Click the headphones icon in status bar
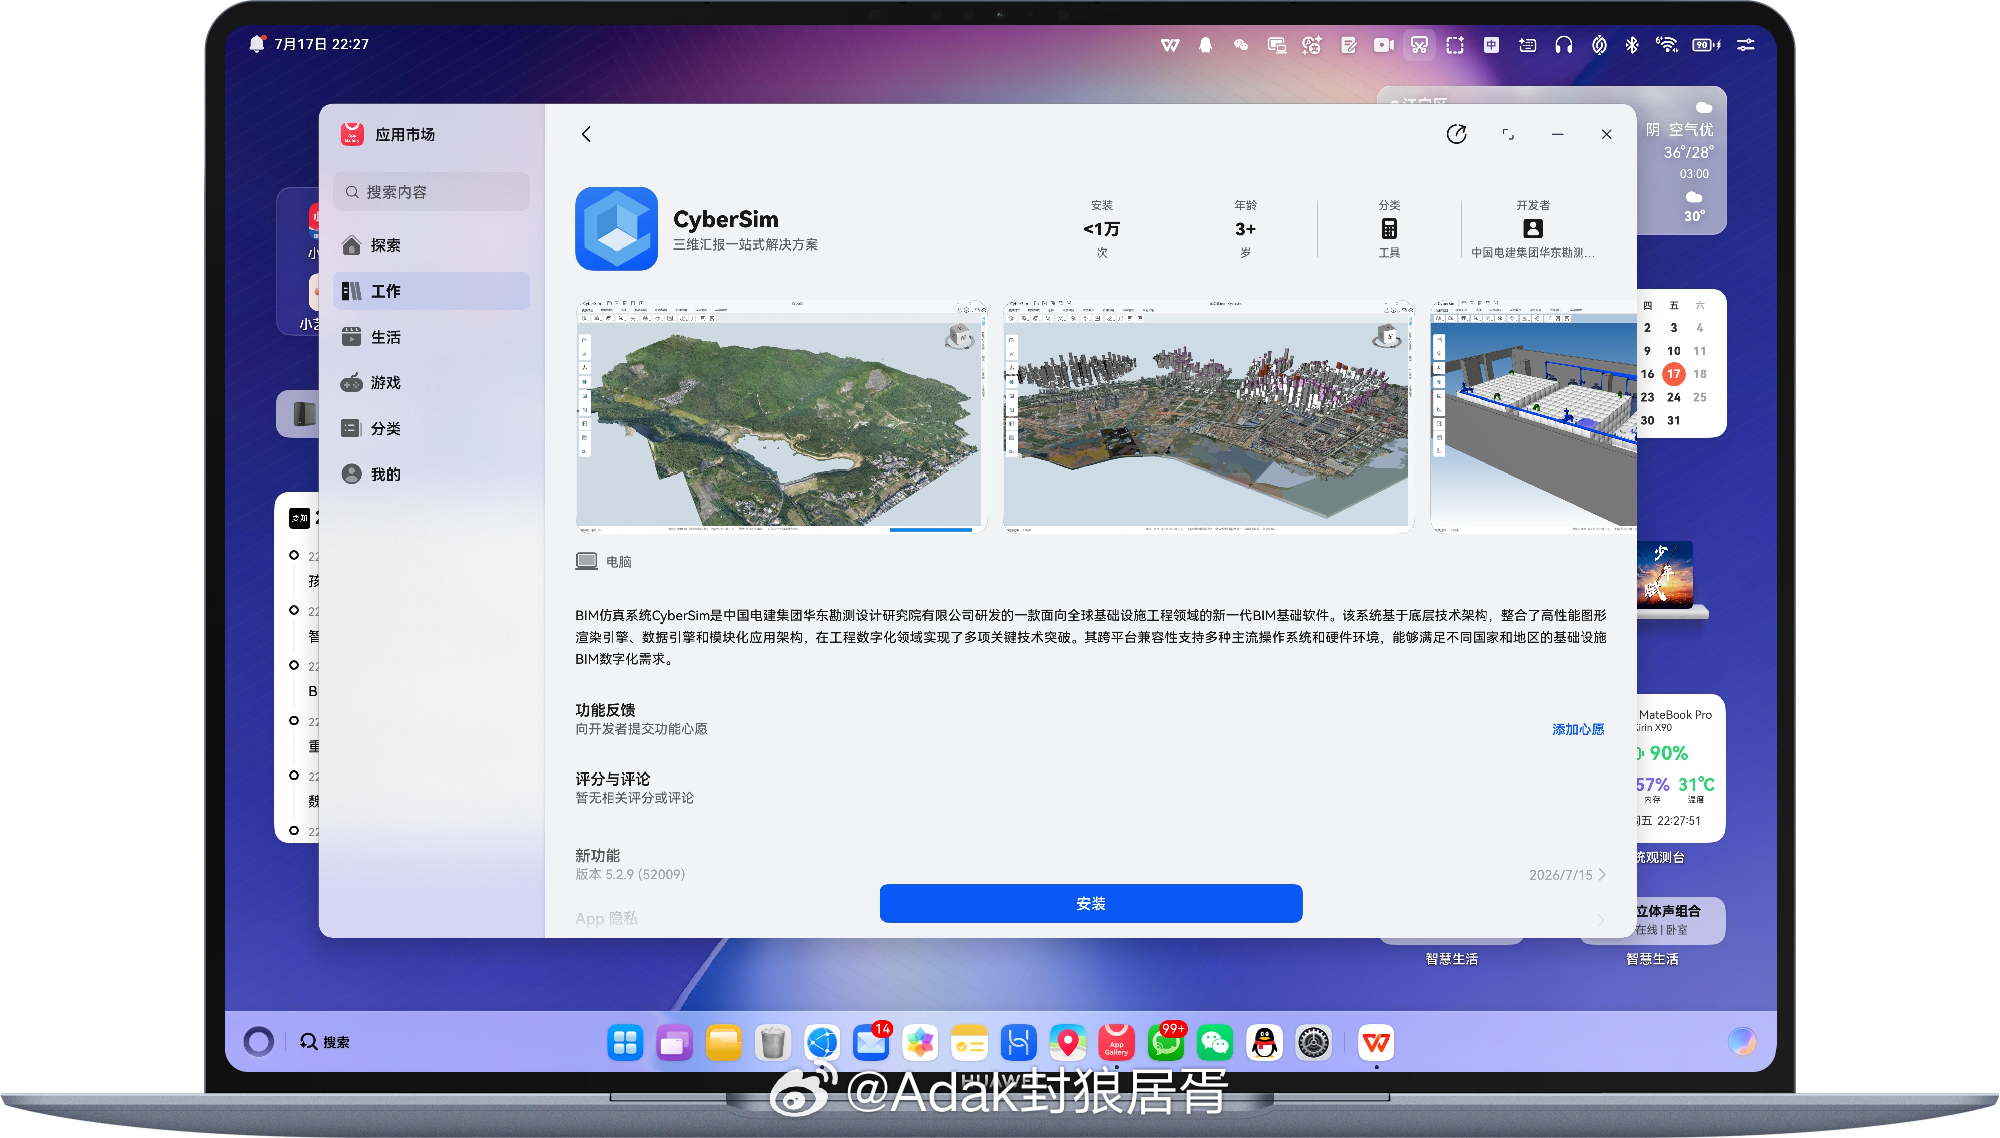The width and height of the screenshot is (2000, 1138). pyautogui.click(x=1563, y=45)
